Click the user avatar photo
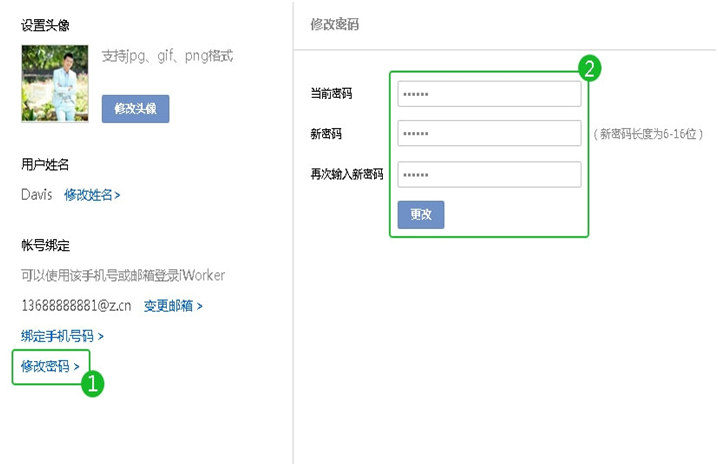The height and width of the screenshot is (466, 718). tap(55, 83)
